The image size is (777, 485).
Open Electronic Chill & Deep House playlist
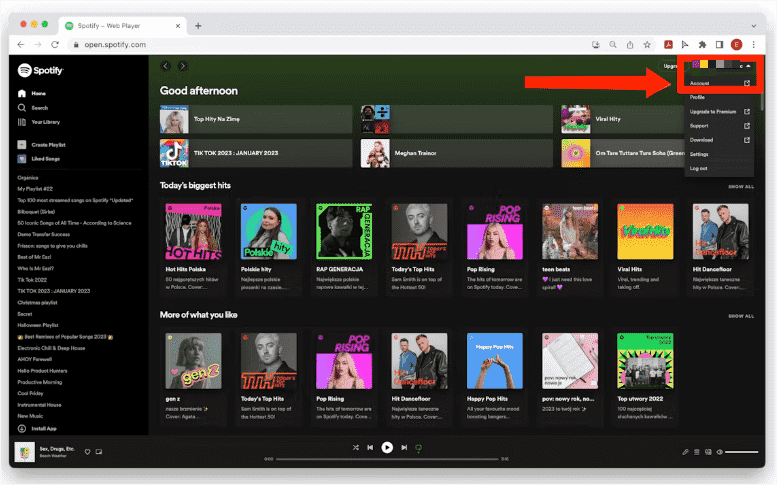[x=52, y=348]
